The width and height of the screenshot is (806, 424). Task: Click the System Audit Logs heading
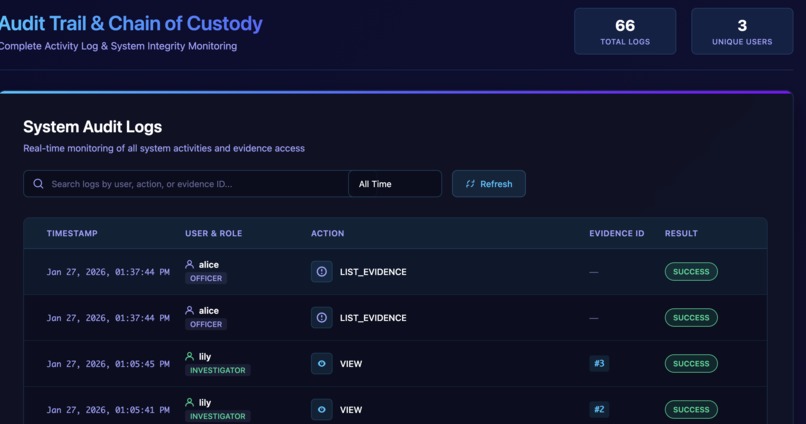(93, 126)
